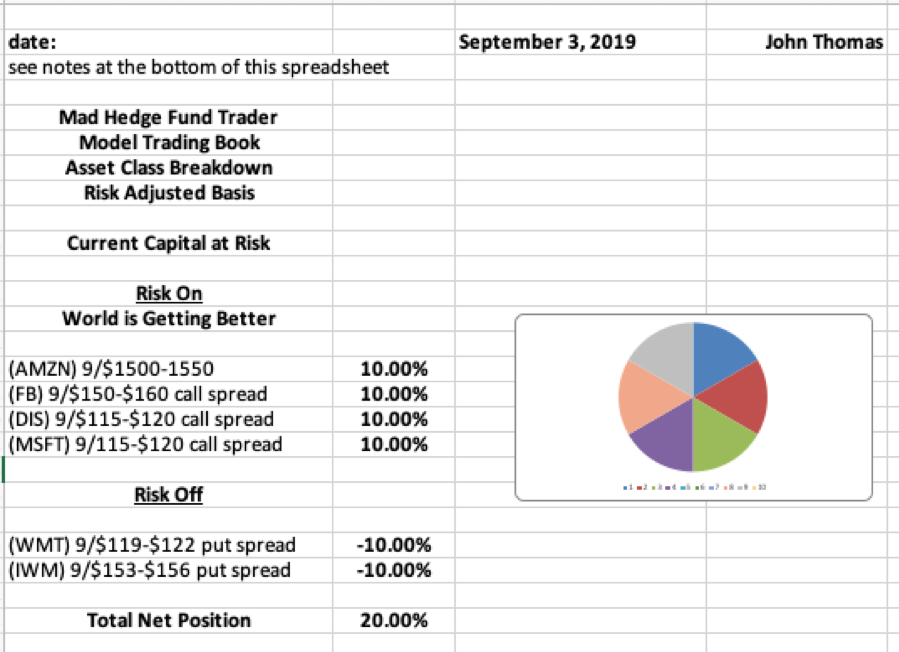Select the "Mad Hedge Fund Trader" title cell
Viewport: 899px width, 652px height.
coord(168,117)
